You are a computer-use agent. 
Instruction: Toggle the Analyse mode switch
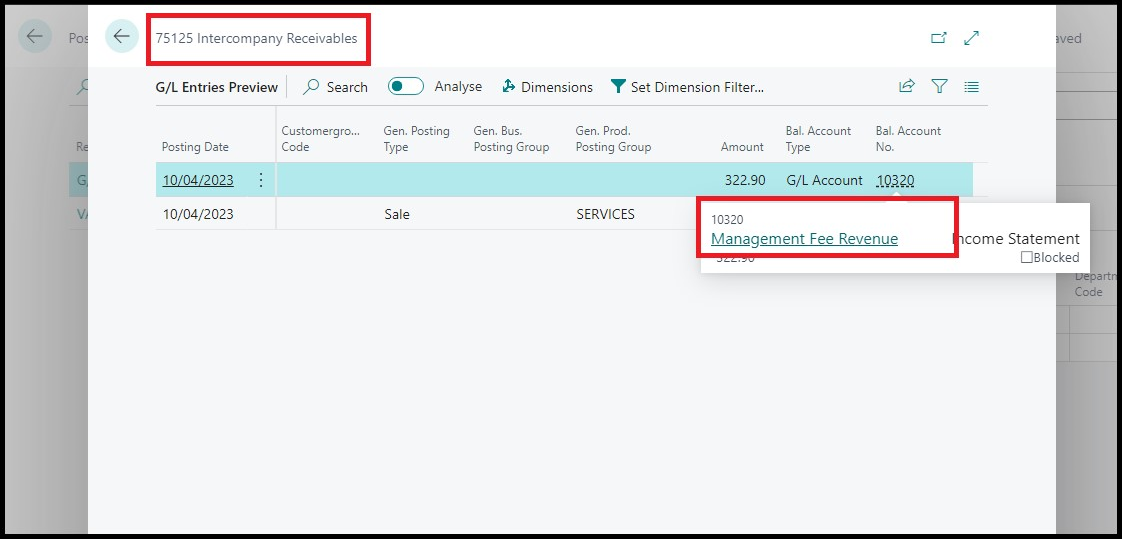click(406, 87)
